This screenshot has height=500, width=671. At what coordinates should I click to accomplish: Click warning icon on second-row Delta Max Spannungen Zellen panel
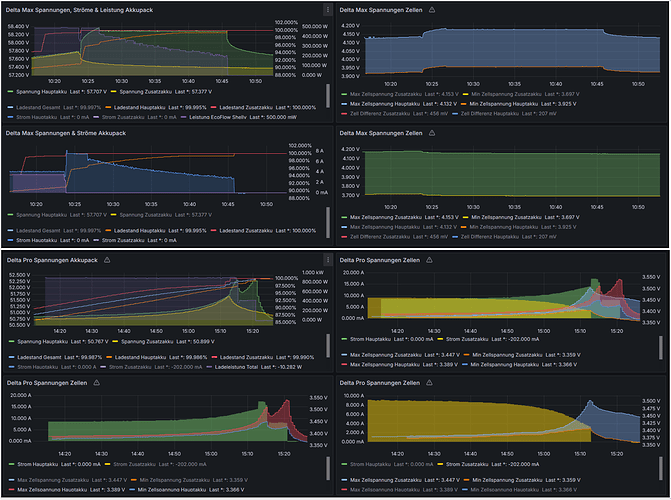click(432, 133)
